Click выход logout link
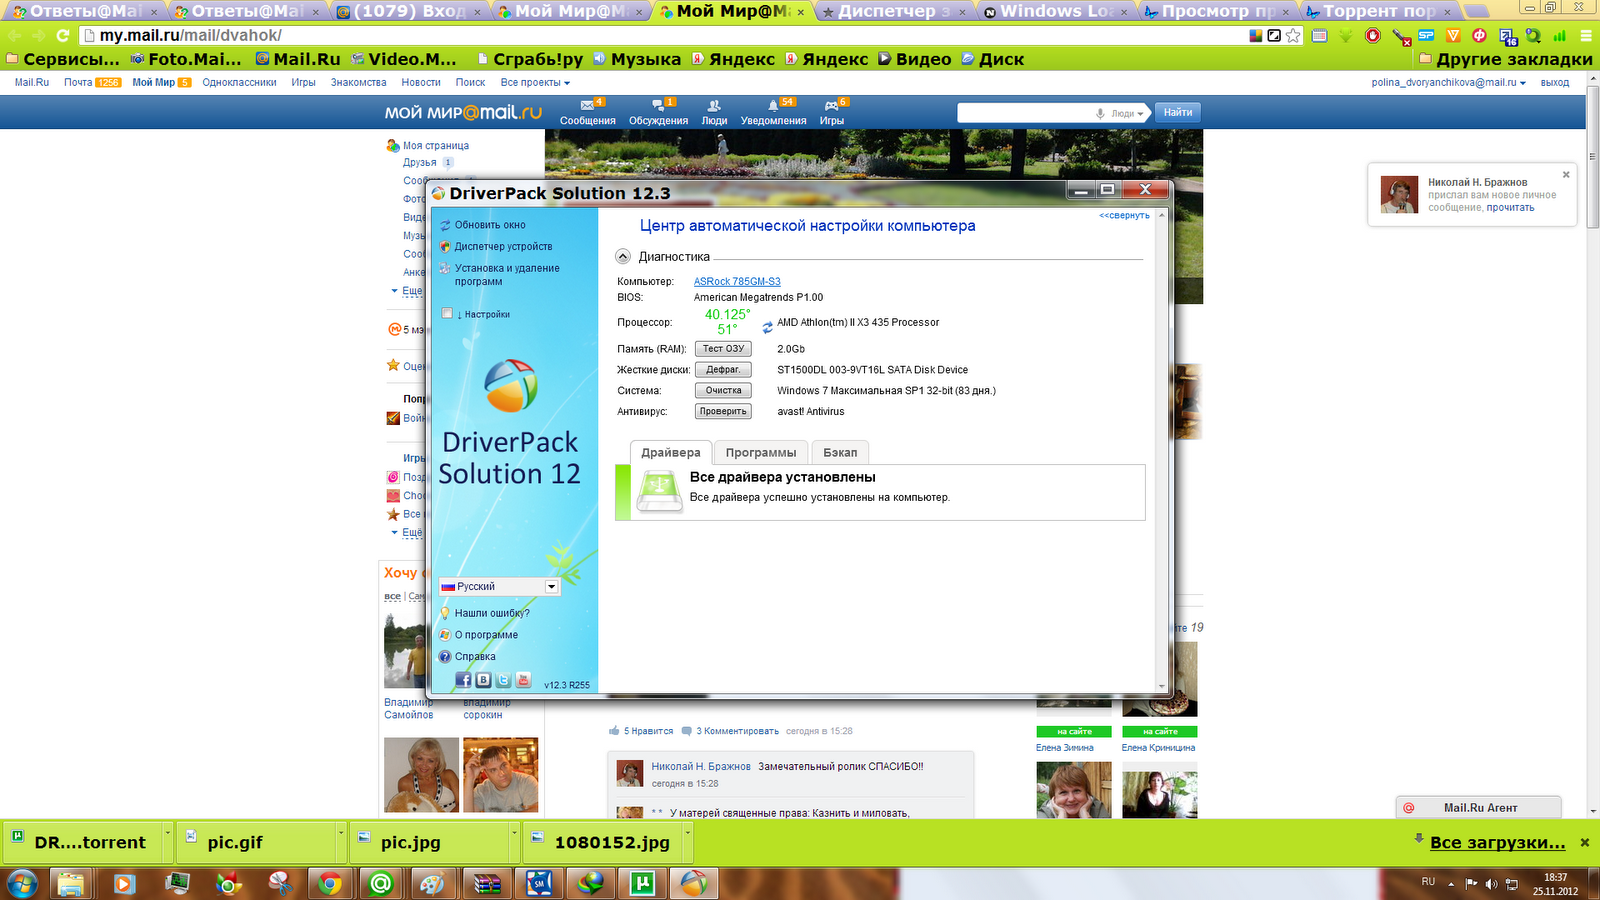The image size is (1600, 900). click(1554, 82)
